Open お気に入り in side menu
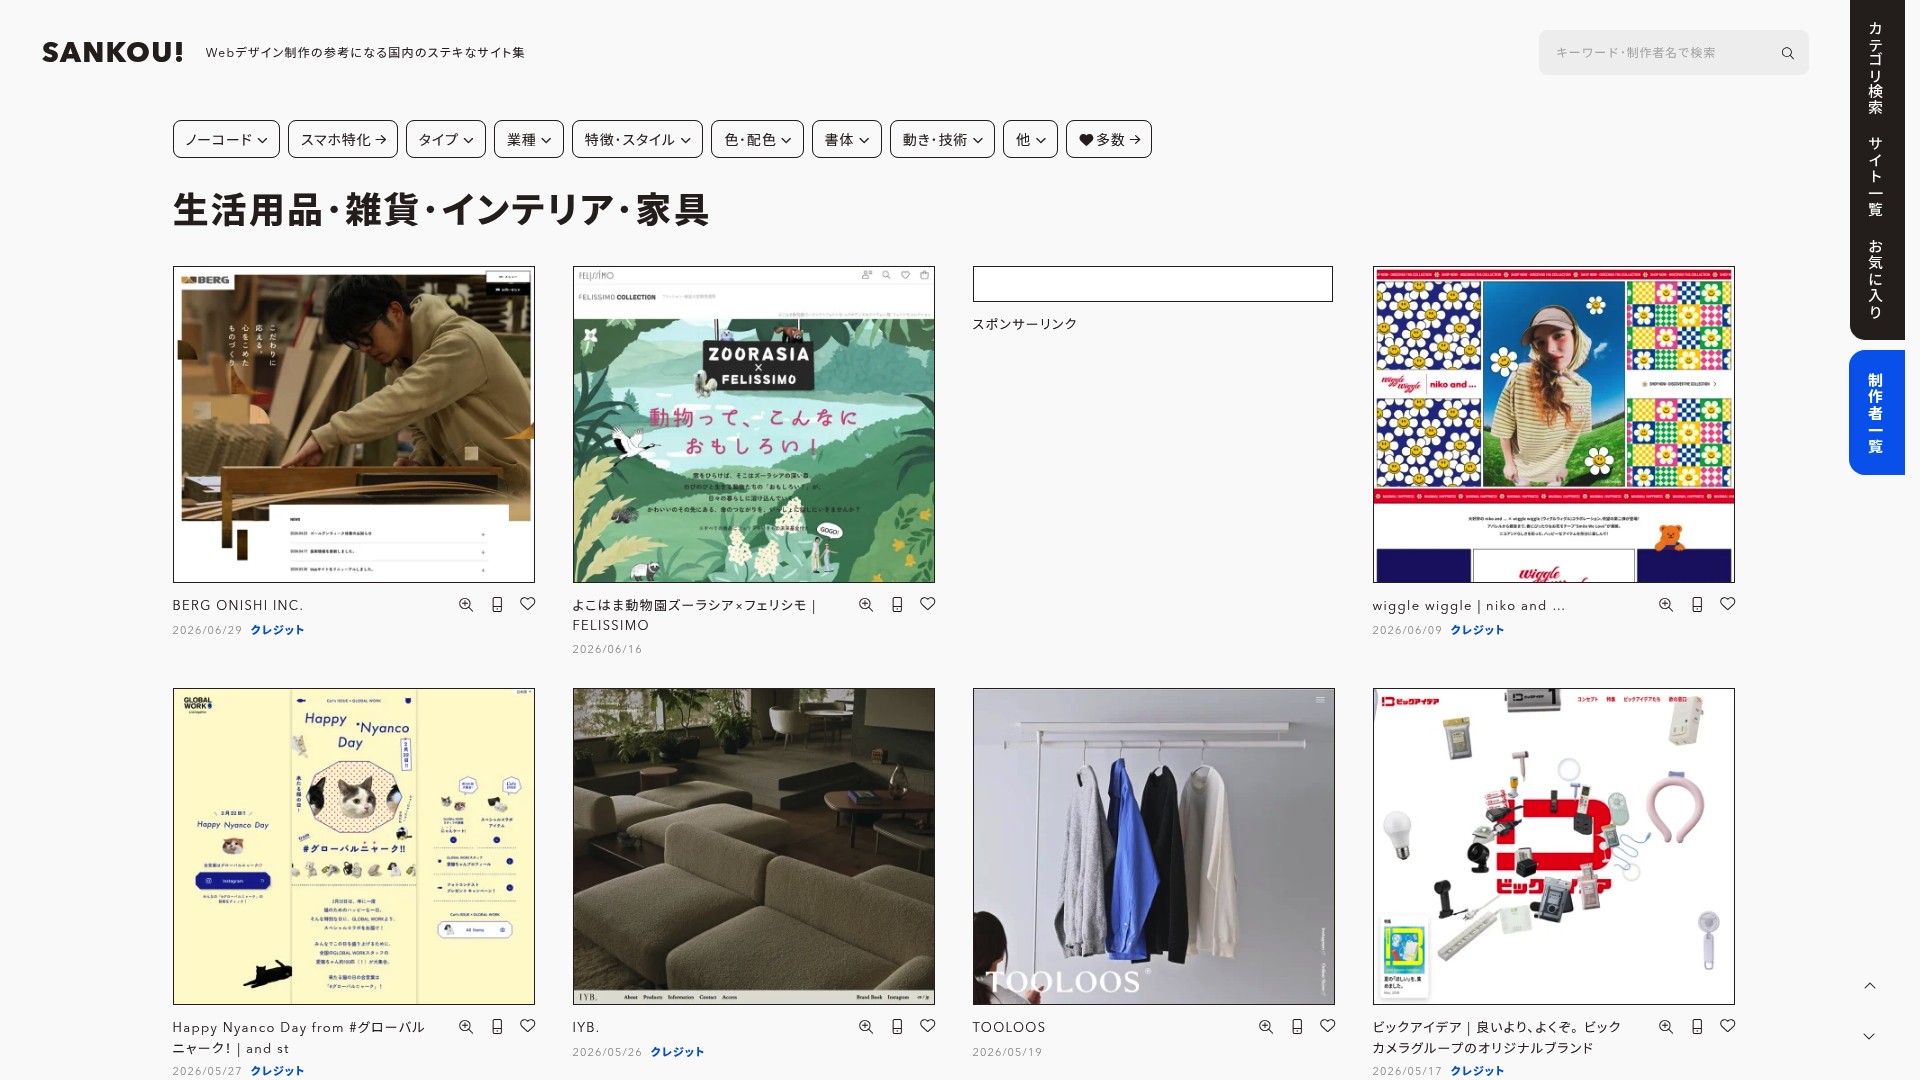 [x=1876, y=279]
